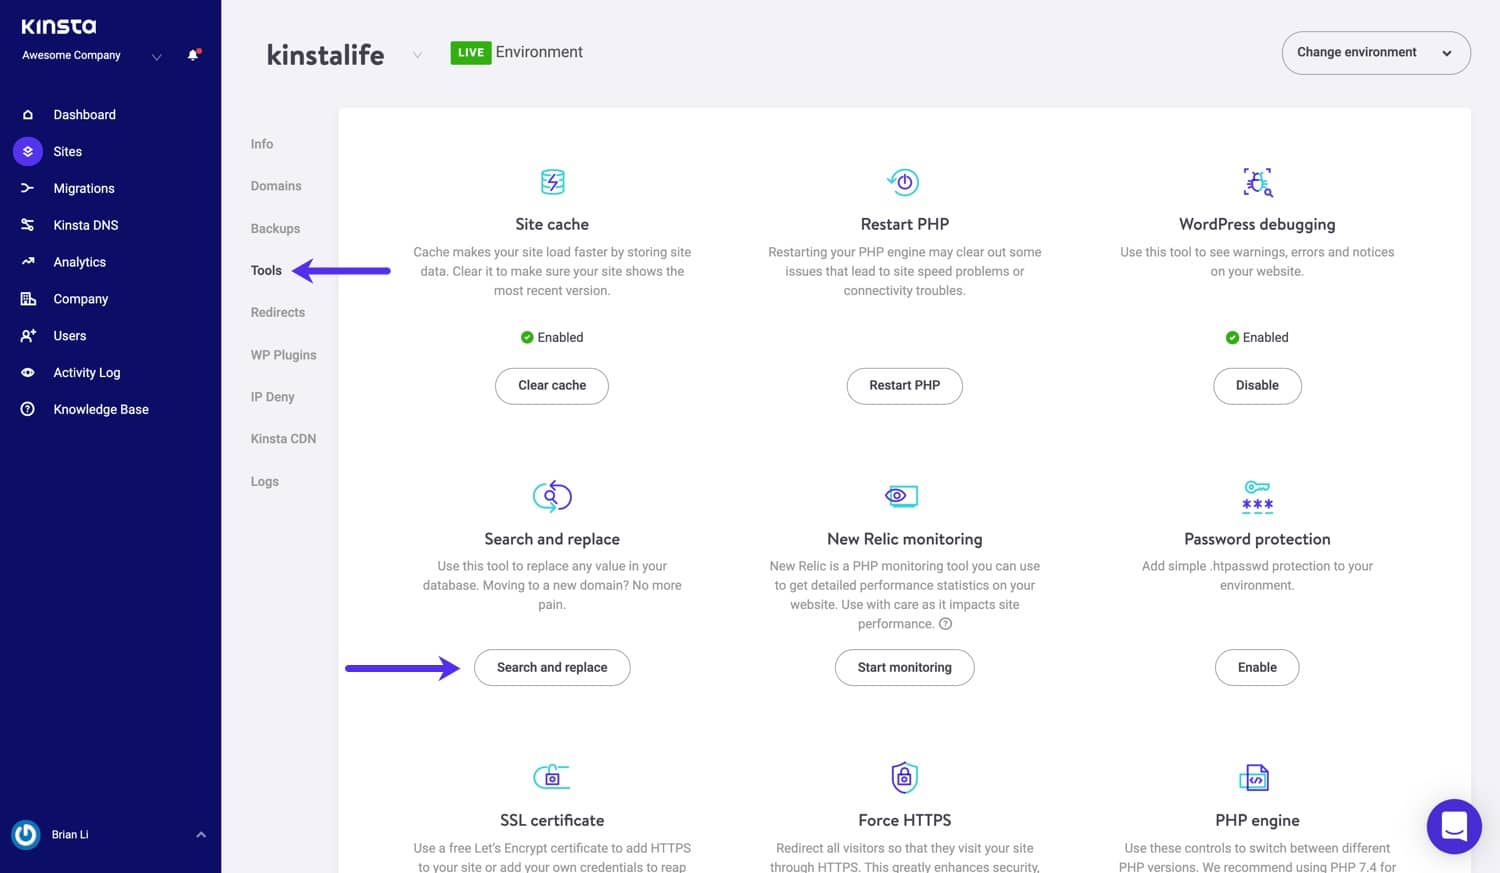Click the New Relic monitoring eye icon
The image size is (1500, 873).
click(x=901, y=496)
